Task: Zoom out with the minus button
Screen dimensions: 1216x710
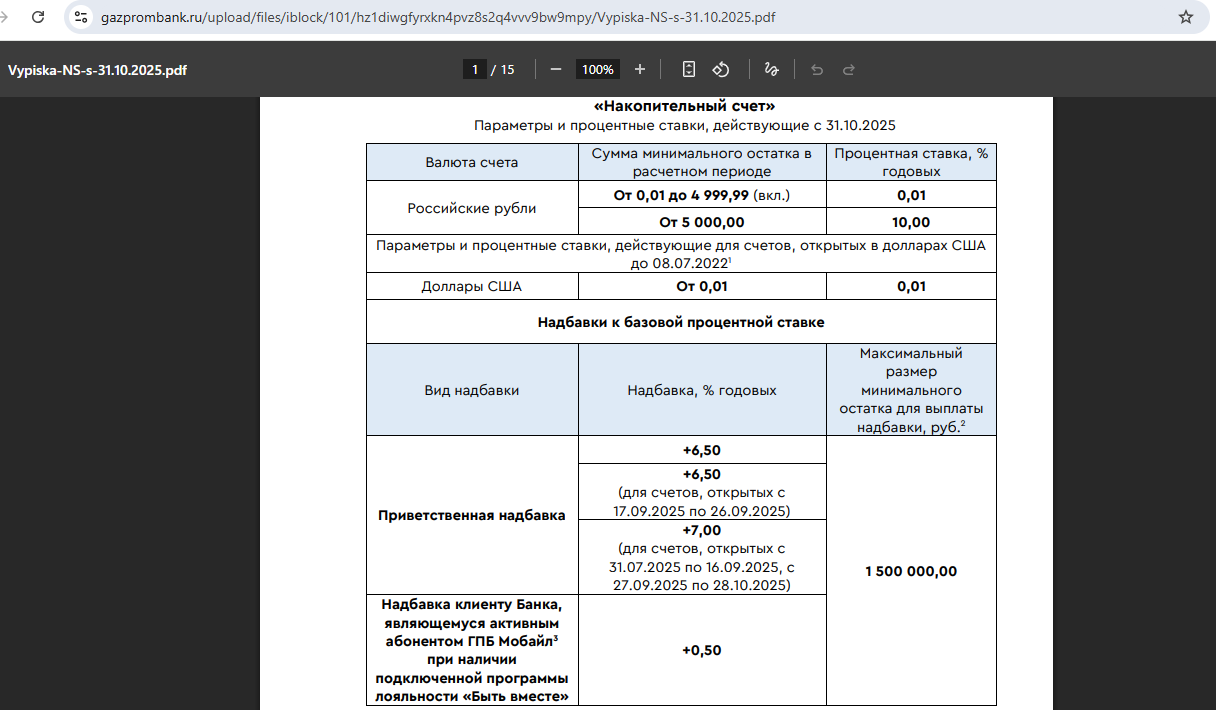Action: coord(556,69)
